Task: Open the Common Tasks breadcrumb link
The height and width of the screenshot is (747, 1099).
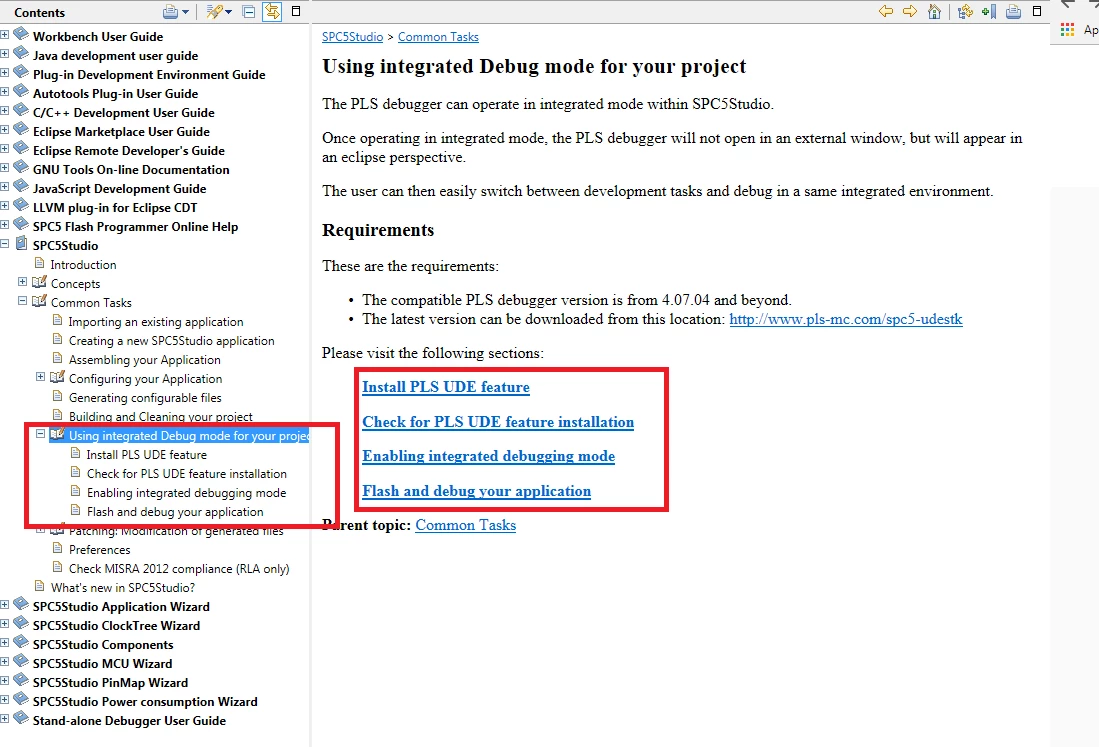Action: (x=438, y=36)
